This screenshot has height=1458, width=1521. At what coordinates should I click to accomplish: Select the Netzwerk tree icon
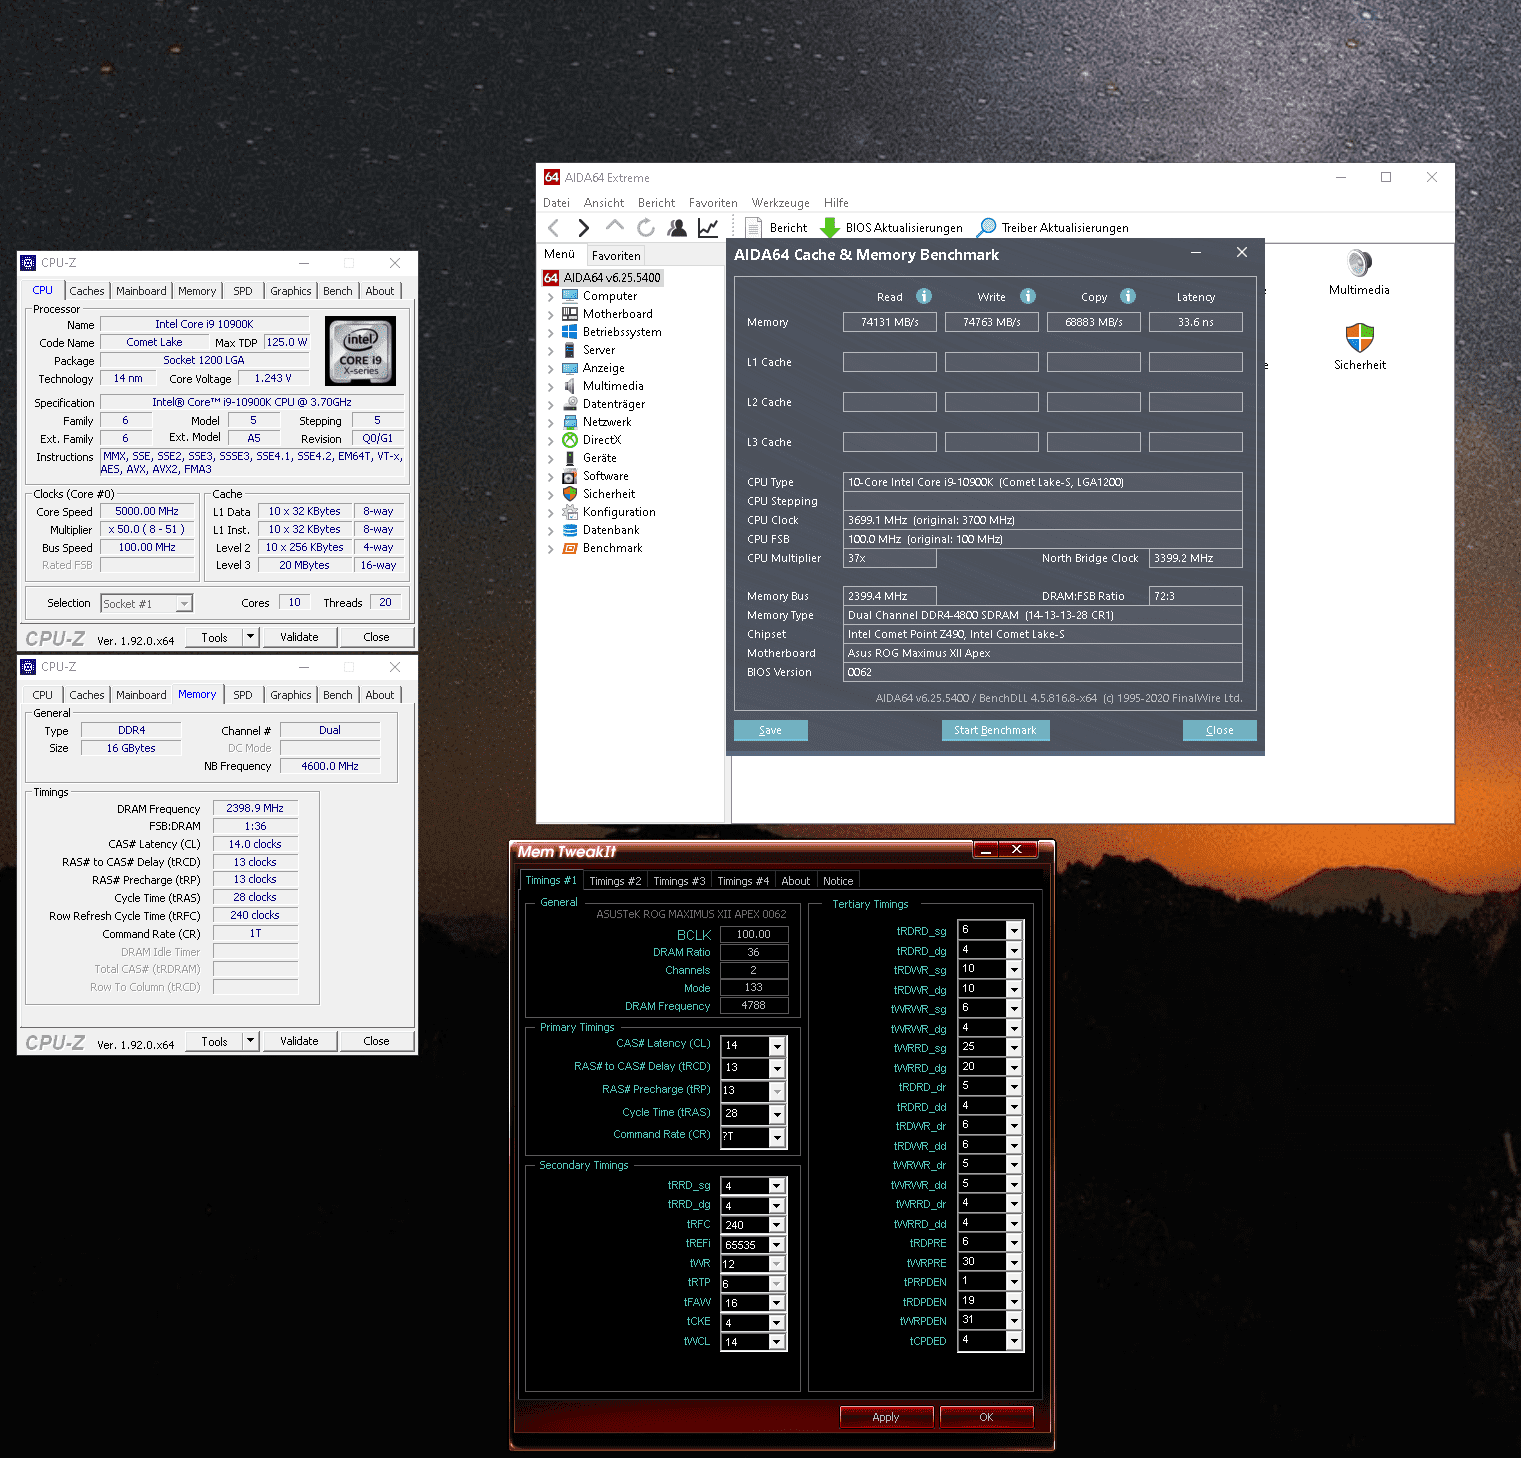click(570, 422)
